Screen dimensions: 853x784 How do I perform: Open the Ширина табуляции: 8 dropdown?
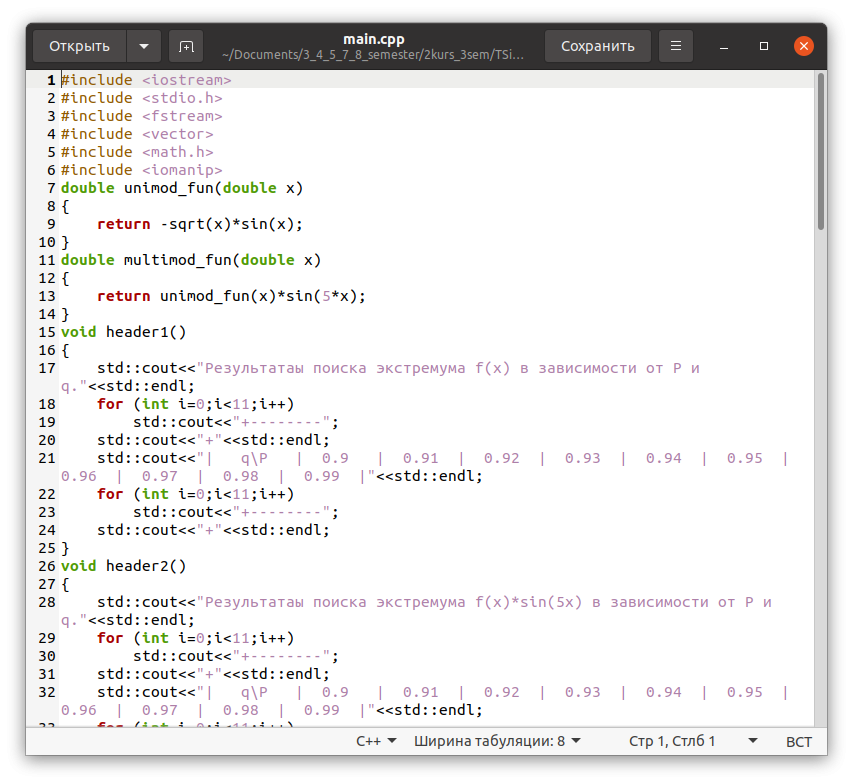click(497, 741)
